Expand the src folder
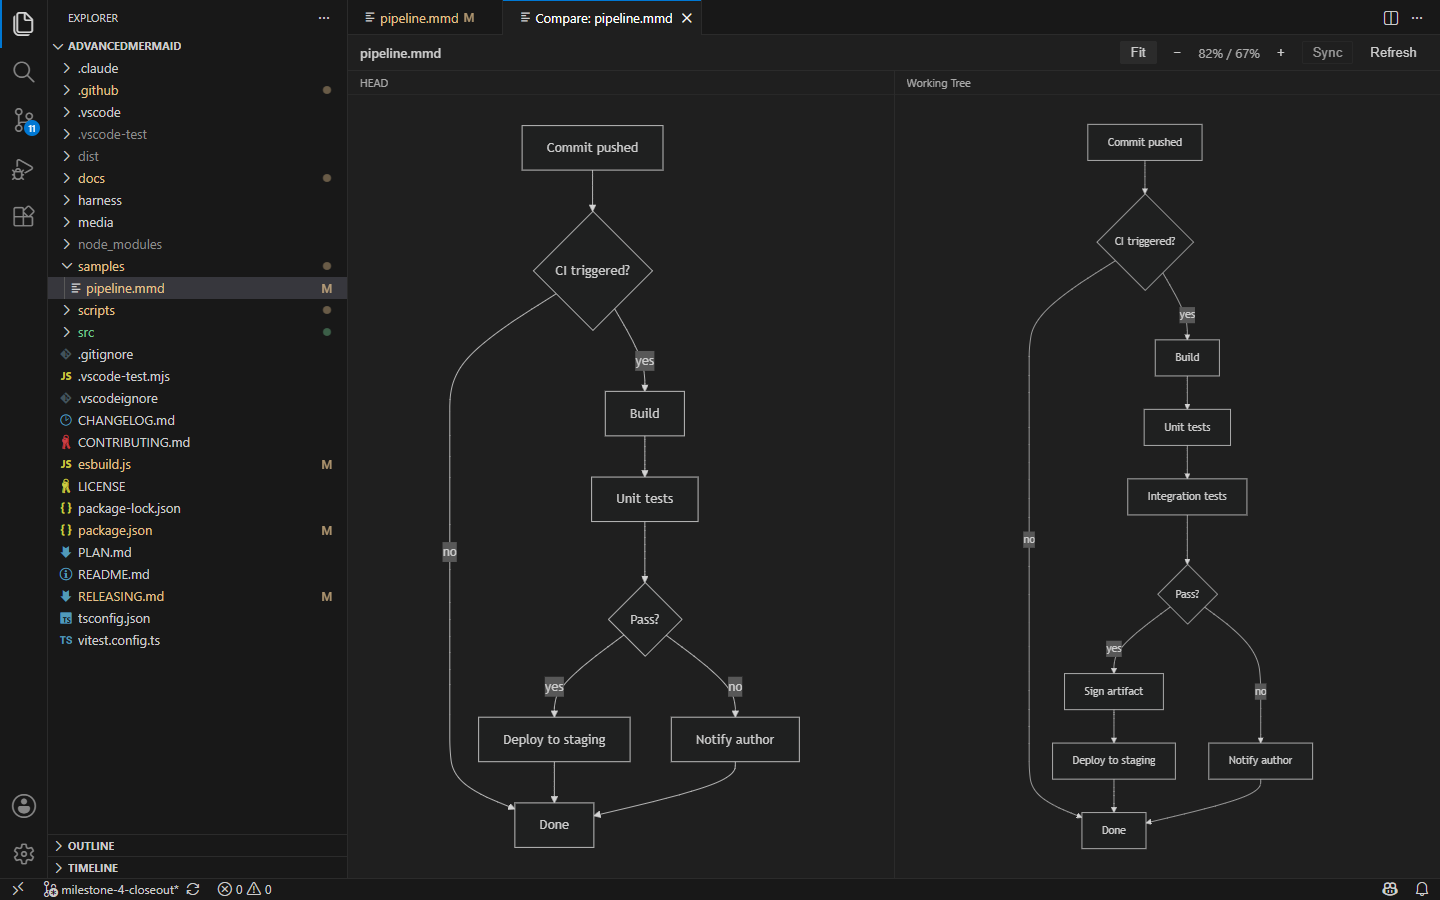This screenshot has height=900, width=1440. point(197,332)
